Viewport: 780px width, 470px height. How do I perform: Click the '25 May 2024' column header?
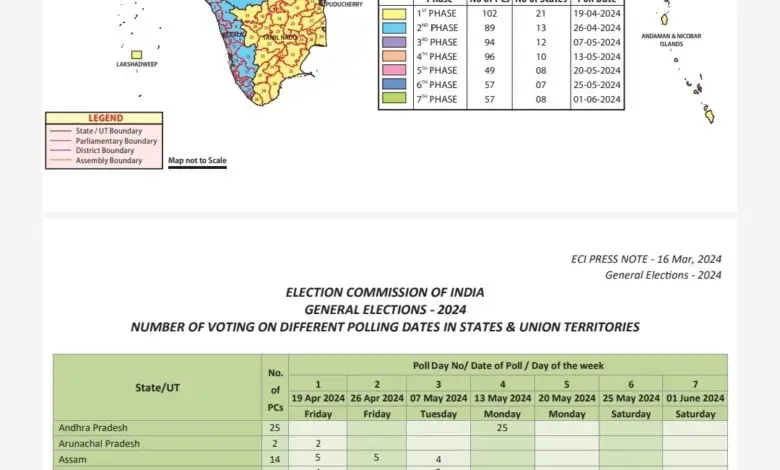[631, 398]
